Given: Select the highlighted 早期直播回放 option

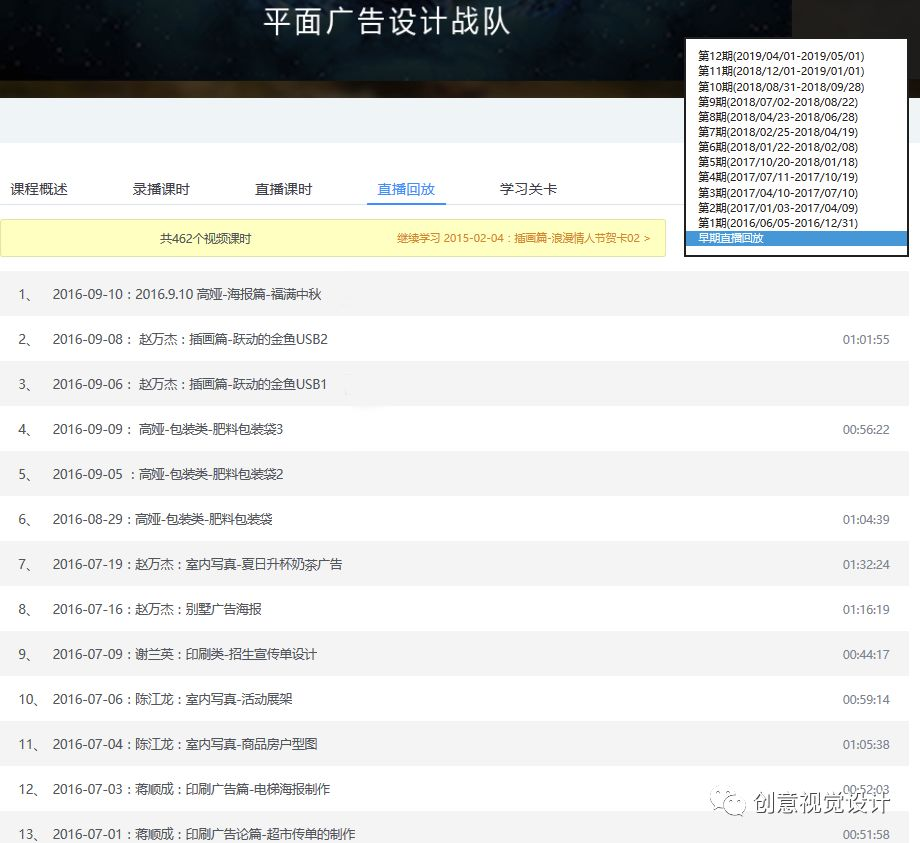Looking at the screenshot, I should coord(796,238).
